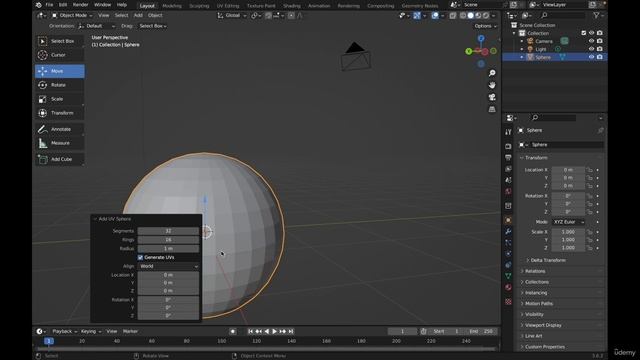Open the outliner filter funnel icon

tap(596, 15)
